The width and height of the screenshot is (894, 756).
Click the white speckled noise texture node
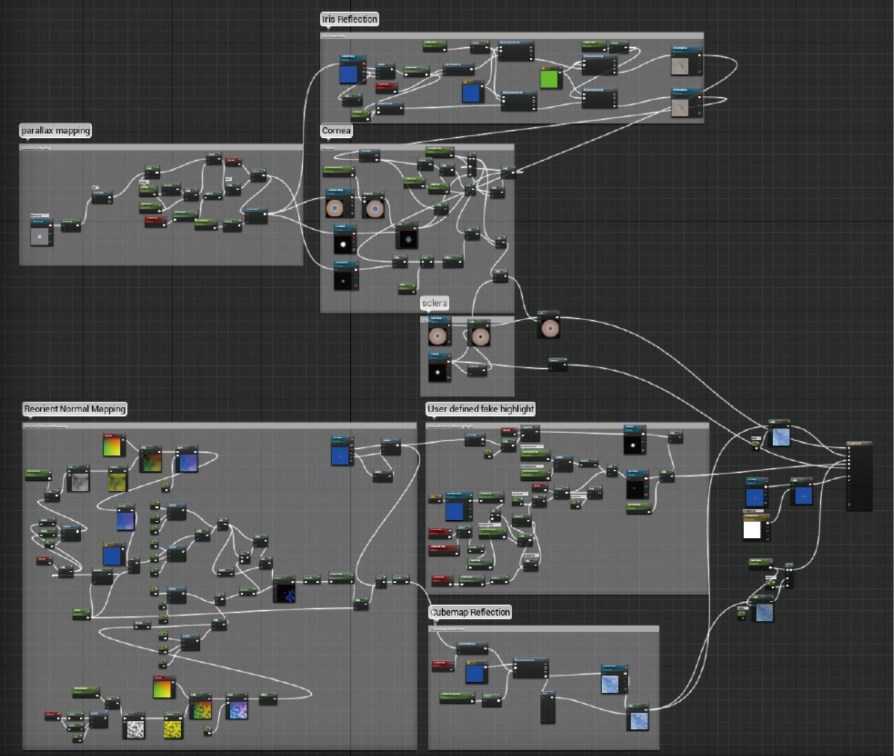tap(134, 726)
